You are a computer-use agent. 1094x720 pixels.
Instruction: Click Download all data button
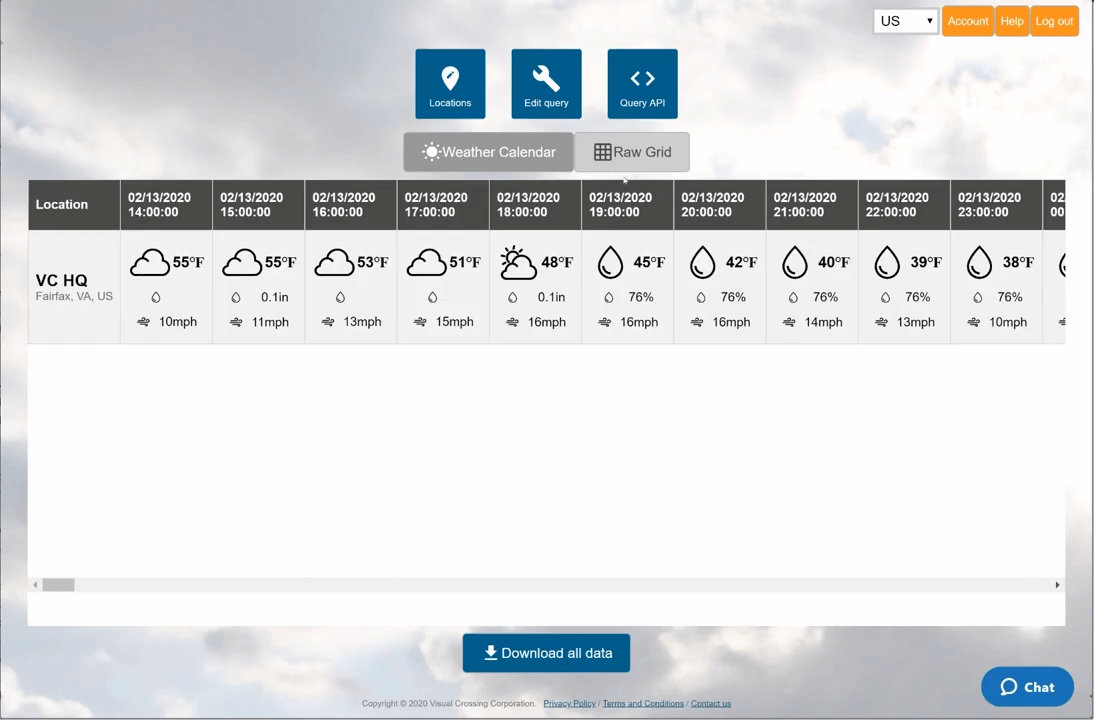546,653
